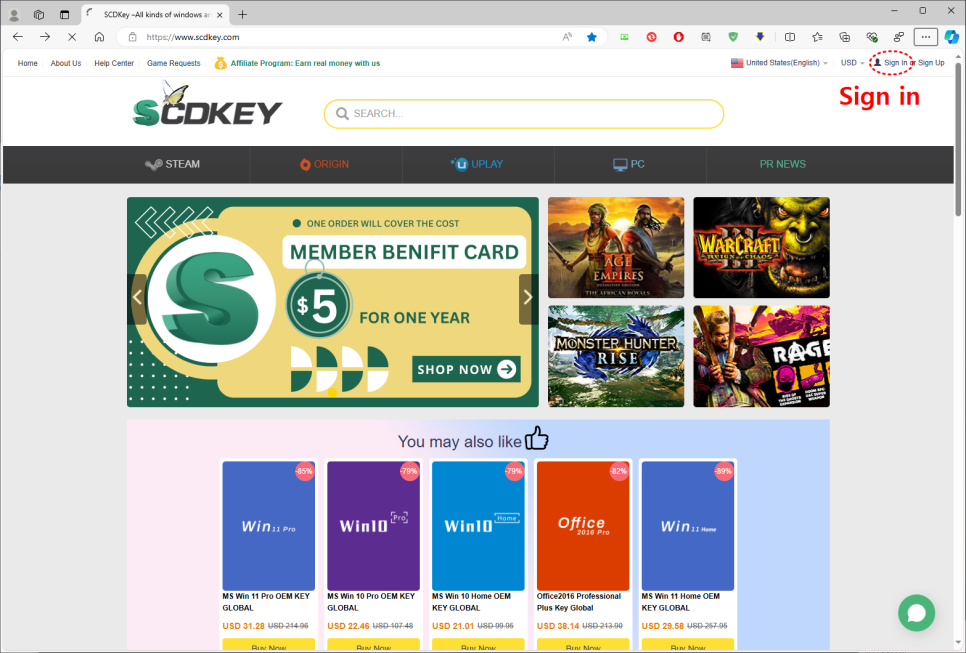This screenshot has width=966, height=653.
Task: Open tab actions menu icon
Action: tap(65, 14)
